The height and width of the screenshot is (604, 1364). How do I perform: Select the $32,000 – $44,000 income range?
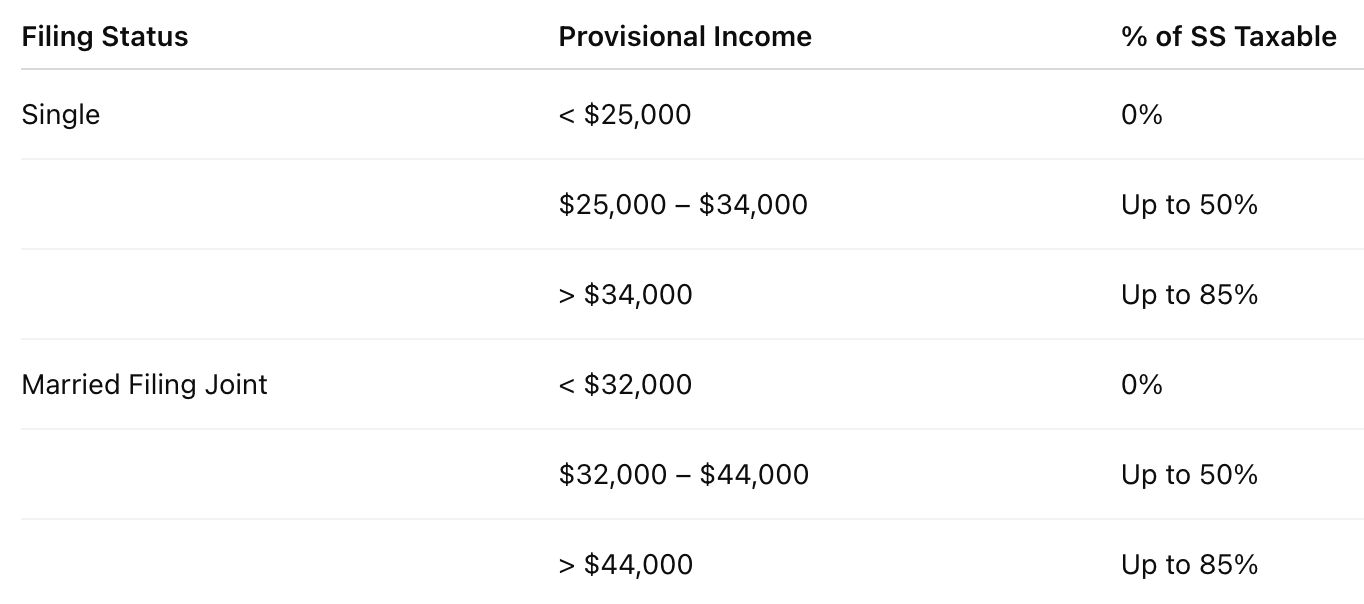pyautogui.click(x=684, y=475)
